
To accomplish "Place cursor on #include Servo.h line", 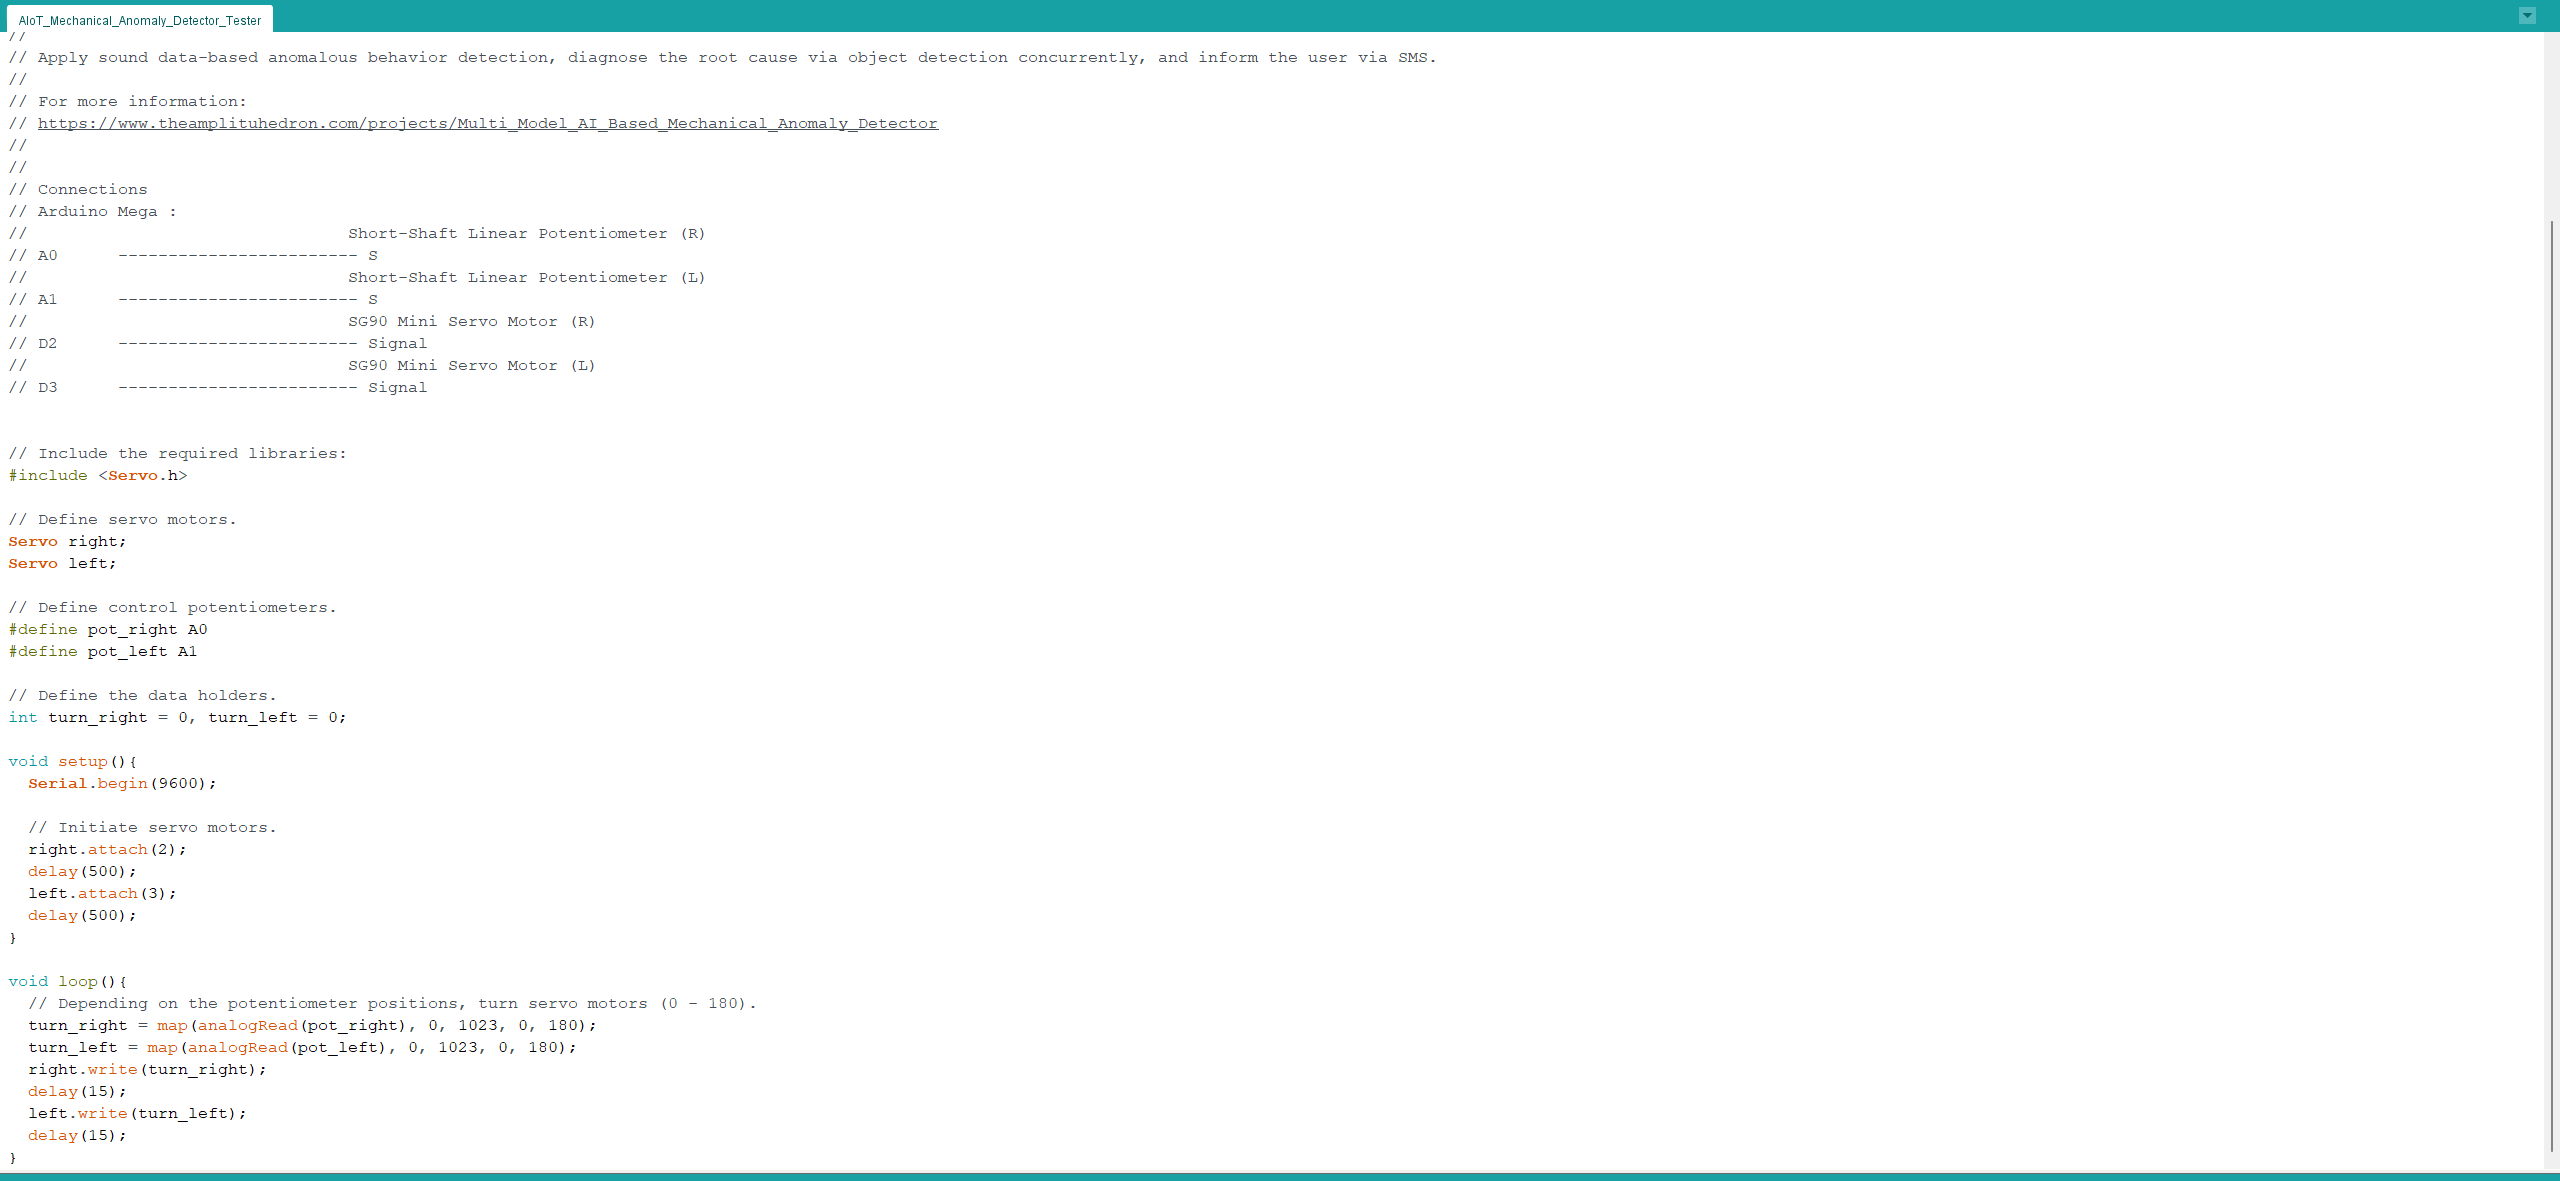I will [98, 475].
